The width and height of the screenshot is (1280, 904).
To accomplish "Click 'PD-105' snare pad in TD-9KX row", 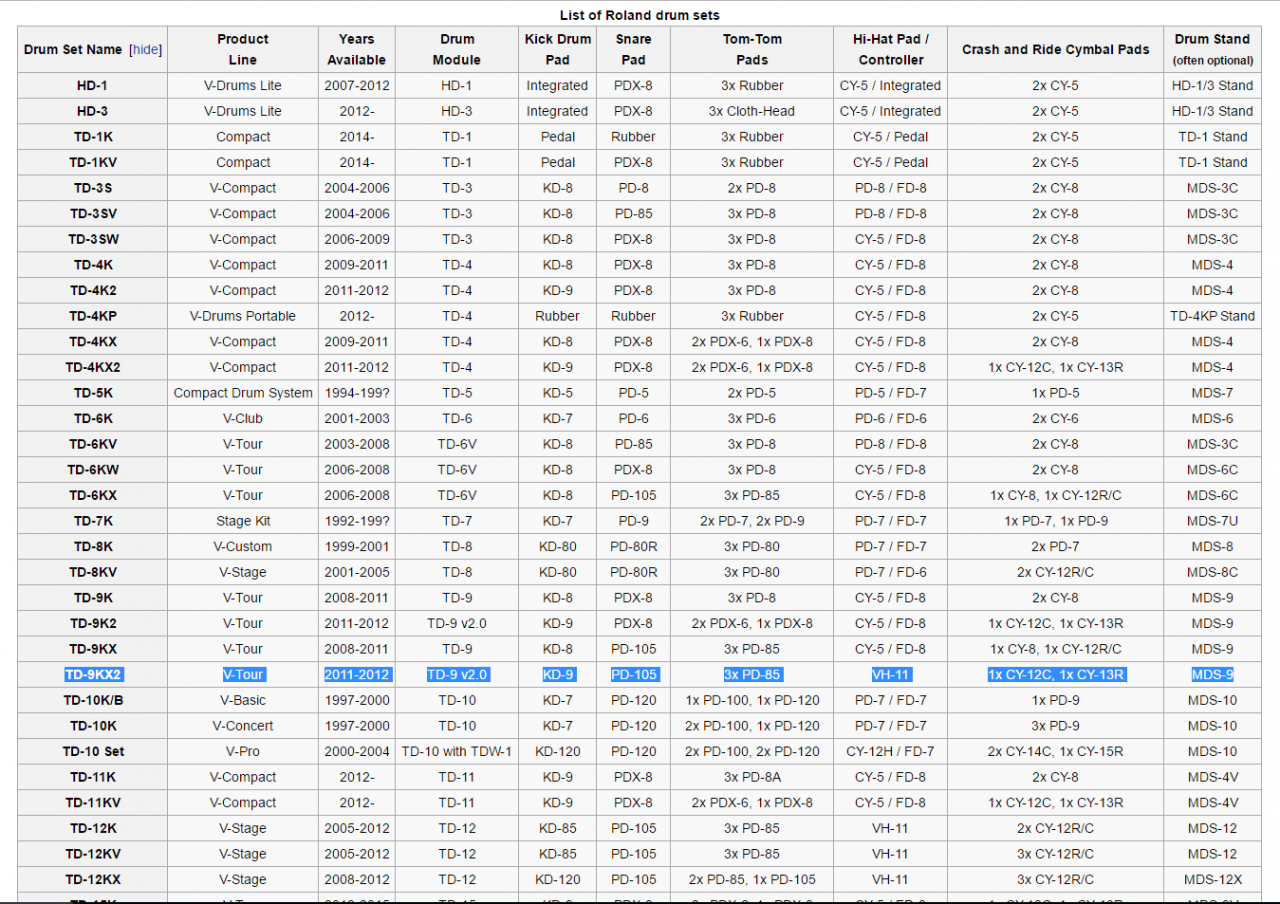I will point(633,649).
